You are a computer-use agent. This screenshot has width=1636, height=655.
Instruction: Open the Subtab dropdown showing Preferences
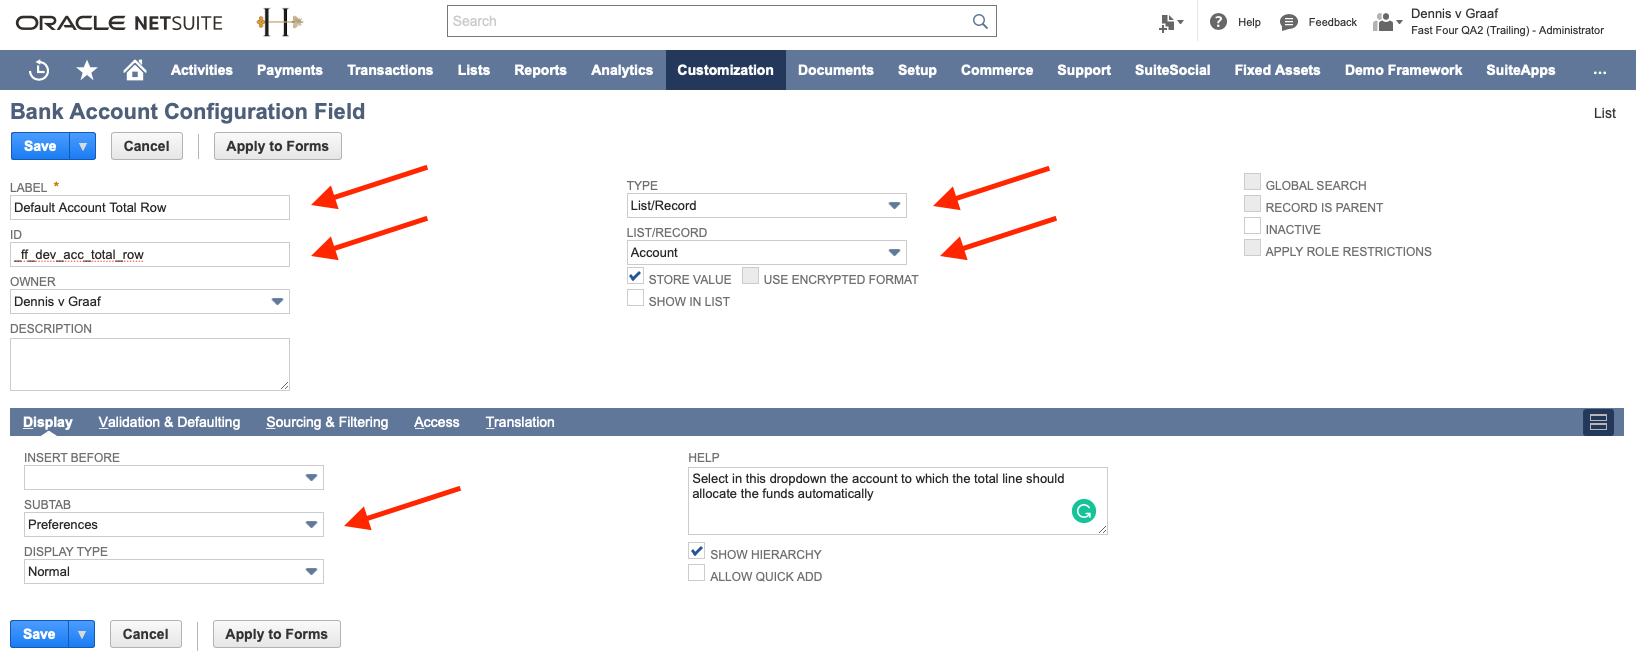pos(174,525)
